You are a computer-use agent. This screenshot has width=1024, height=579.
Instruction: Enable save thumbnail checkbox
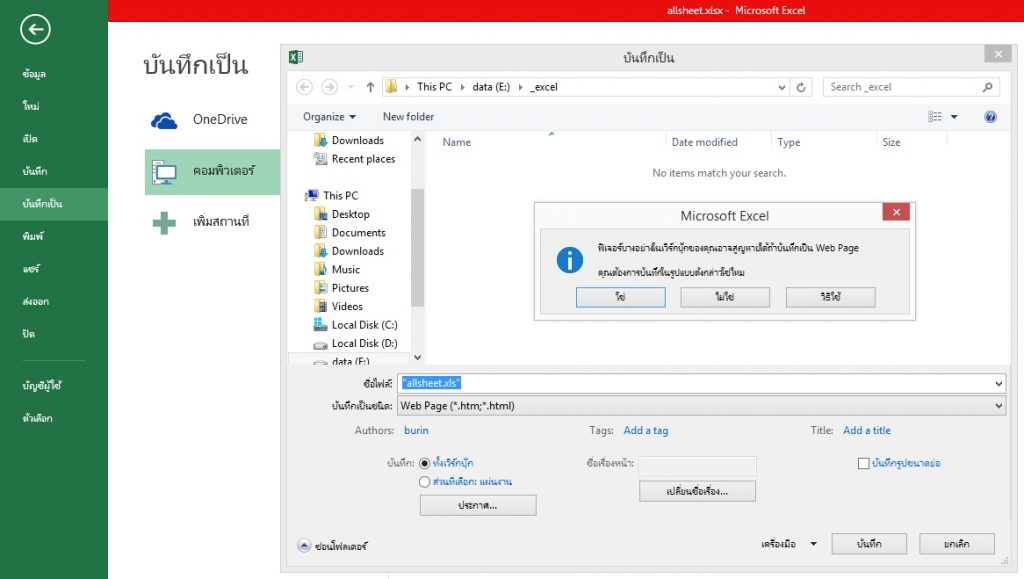click(x=863, y=463)
